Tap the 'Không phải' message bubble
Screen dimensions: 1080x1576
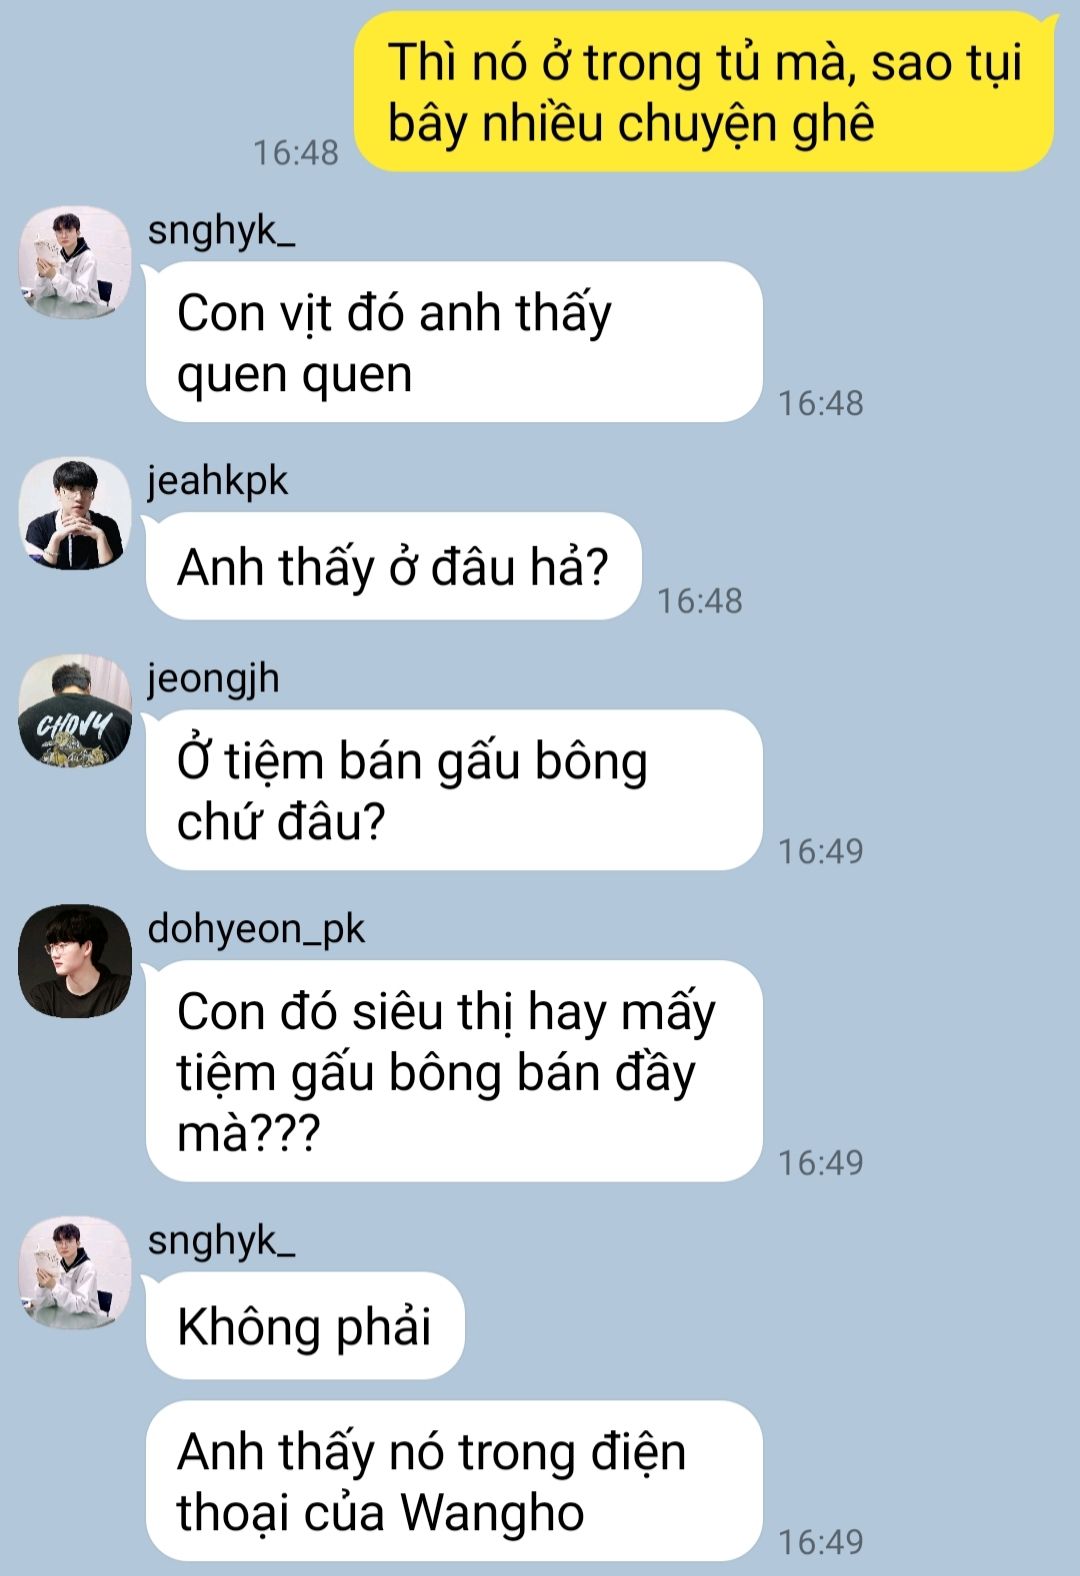click(305, 1326)
